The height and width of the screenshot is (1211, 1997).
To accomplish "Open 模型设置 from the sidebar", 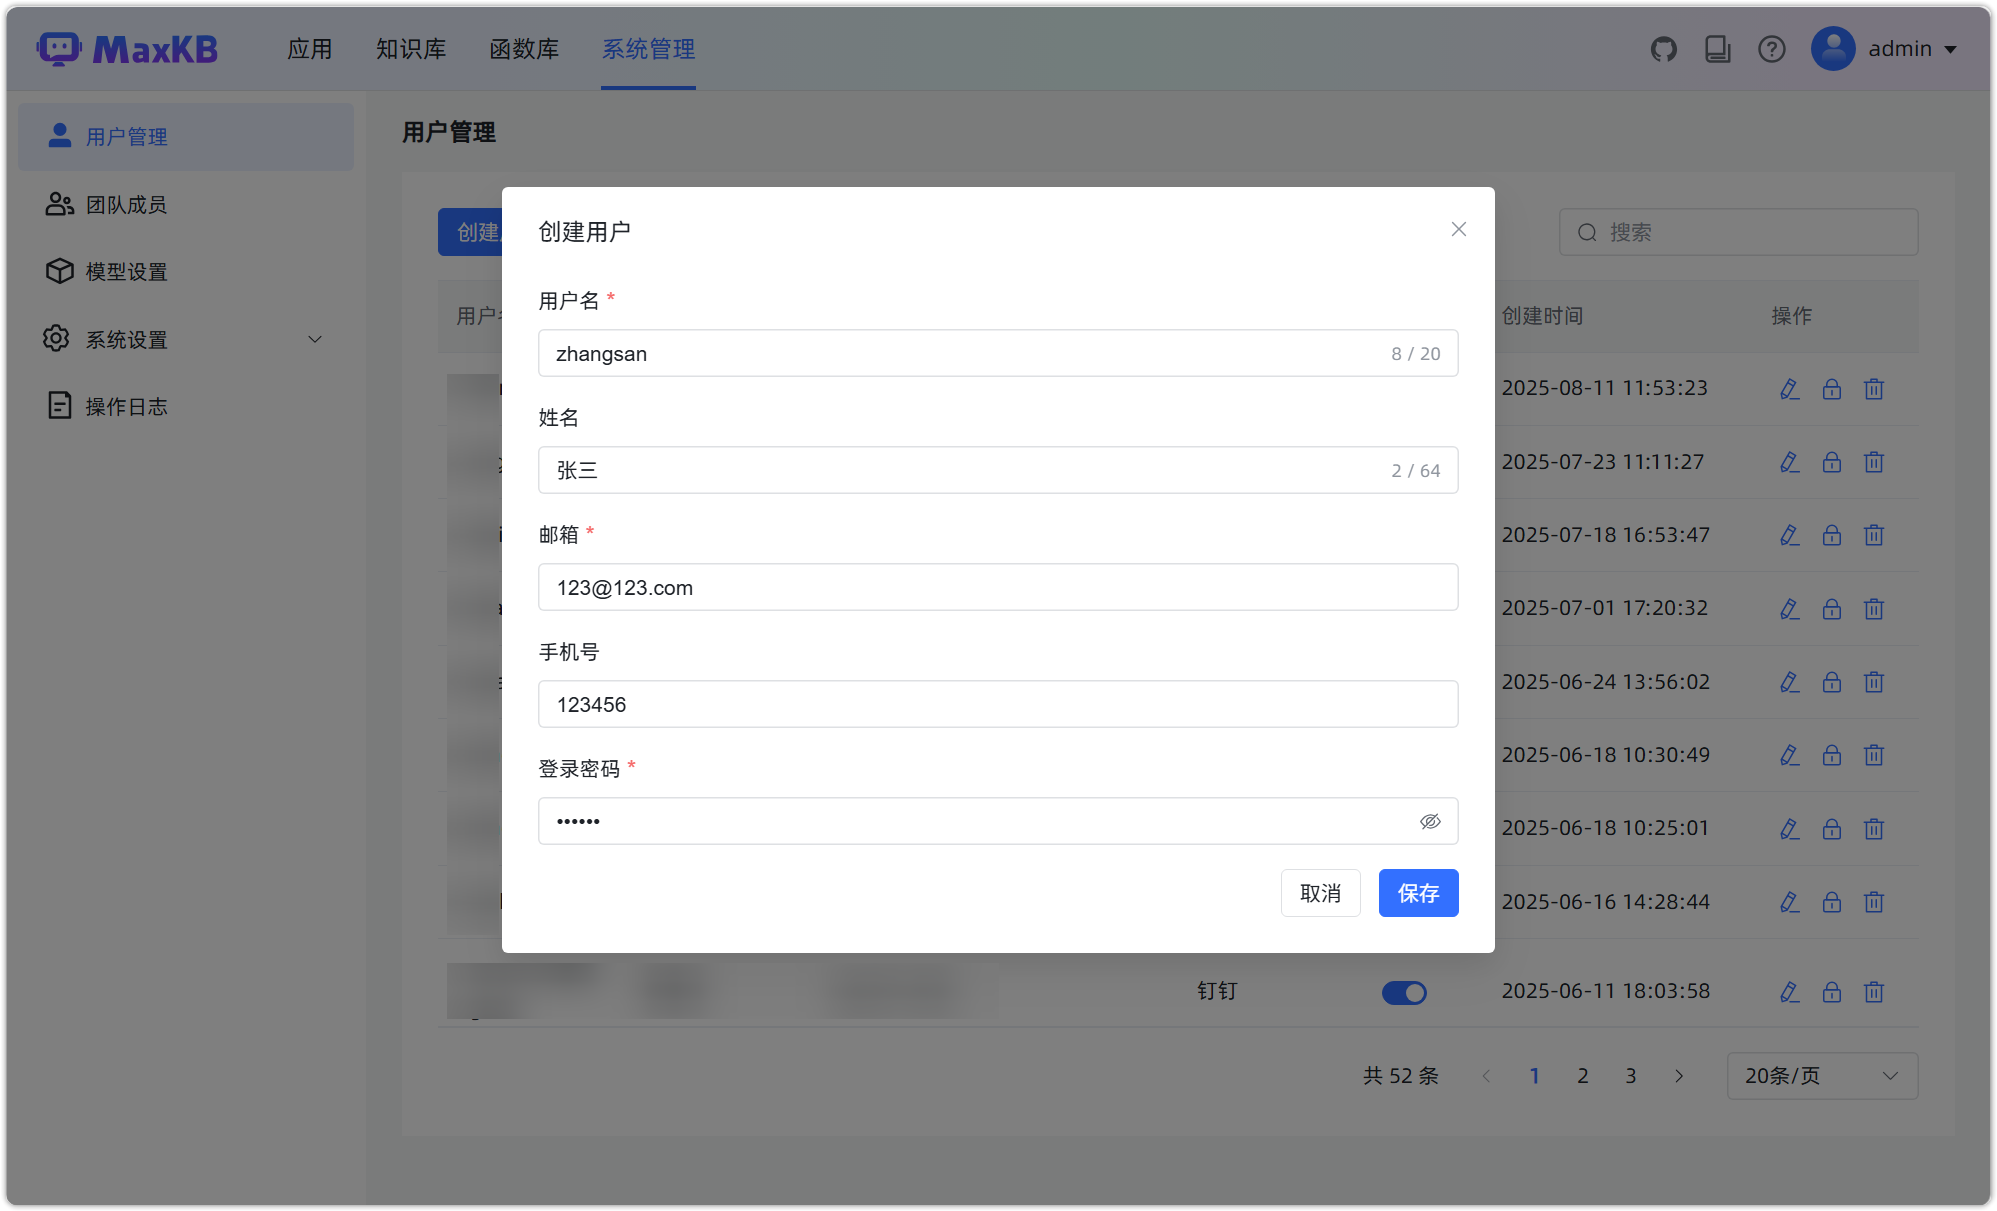I will (x=126, y=271).
